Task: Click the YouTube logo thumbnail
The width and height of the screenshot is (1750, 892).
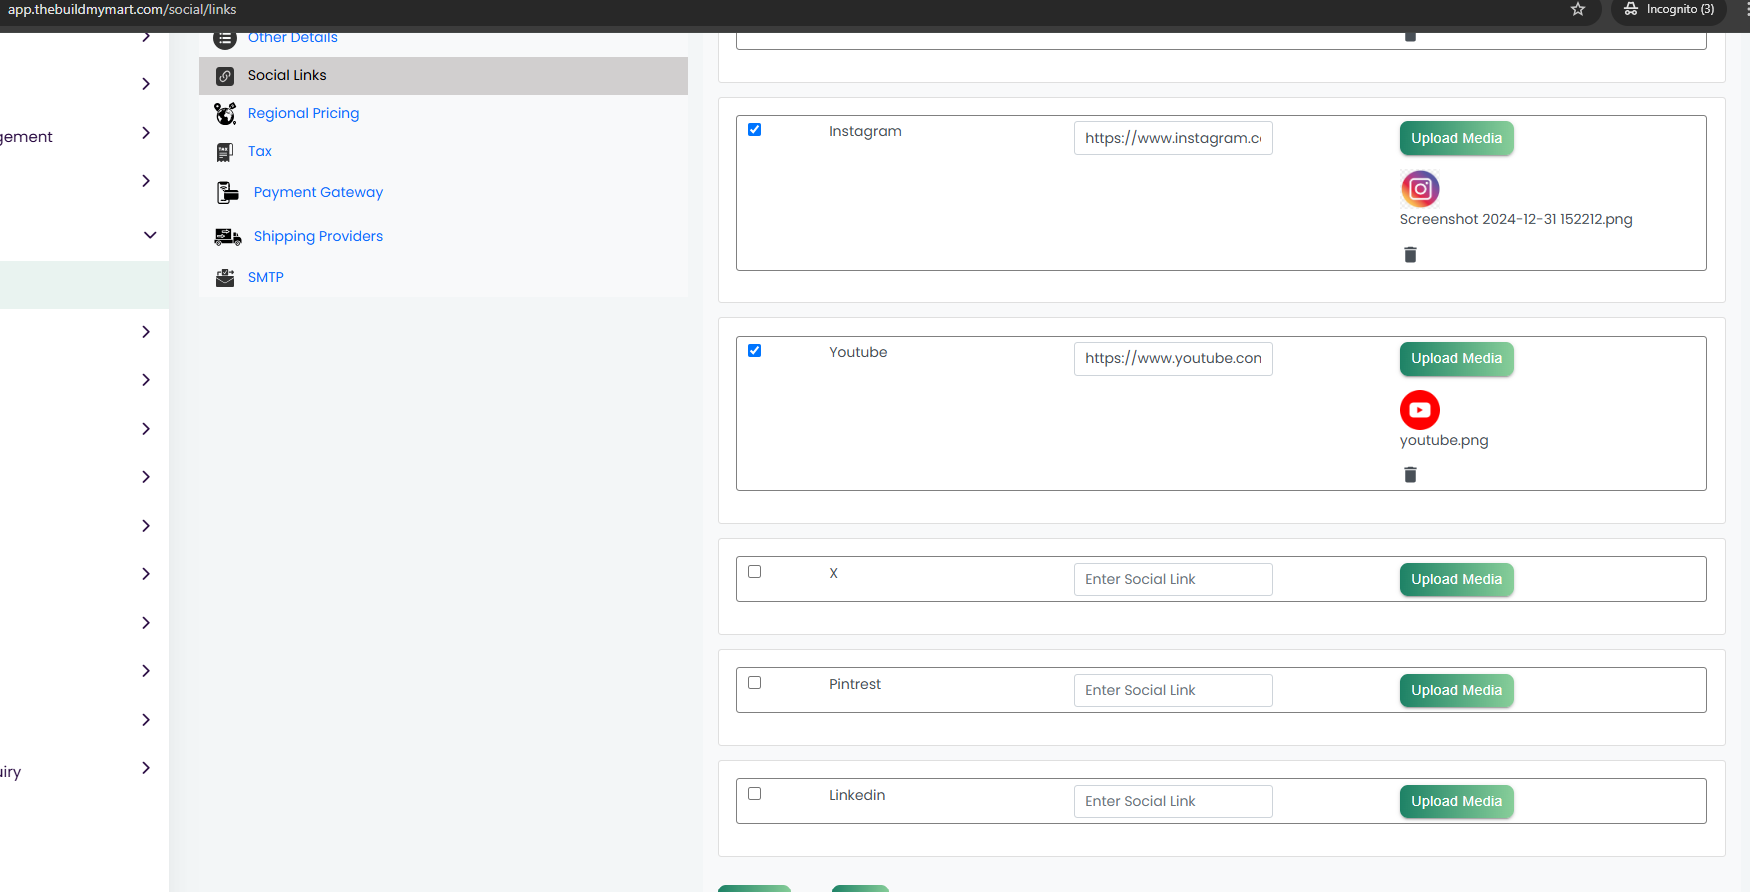Action: (x=1420, y=410)
